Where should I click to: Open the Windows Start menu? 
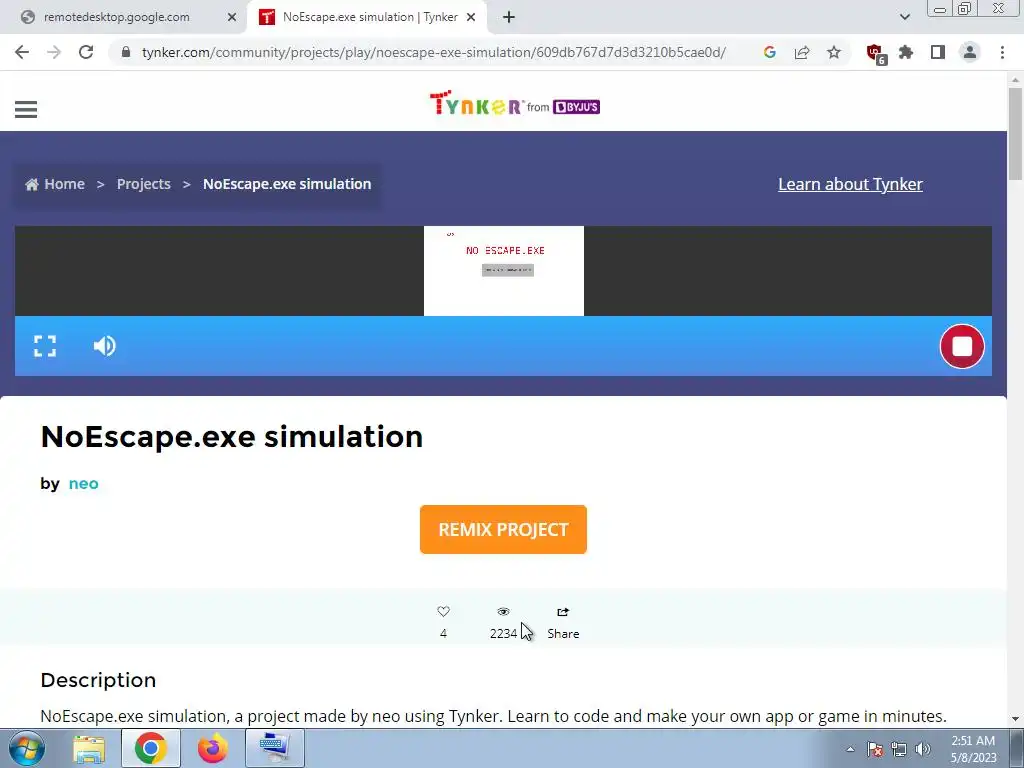click(x=26, y=748)
